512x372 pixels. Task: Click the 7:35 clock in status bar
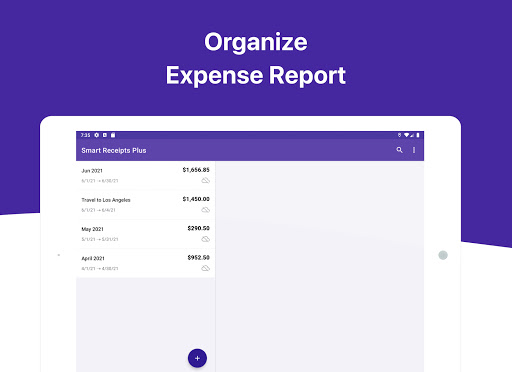click(x=85, y=135)
